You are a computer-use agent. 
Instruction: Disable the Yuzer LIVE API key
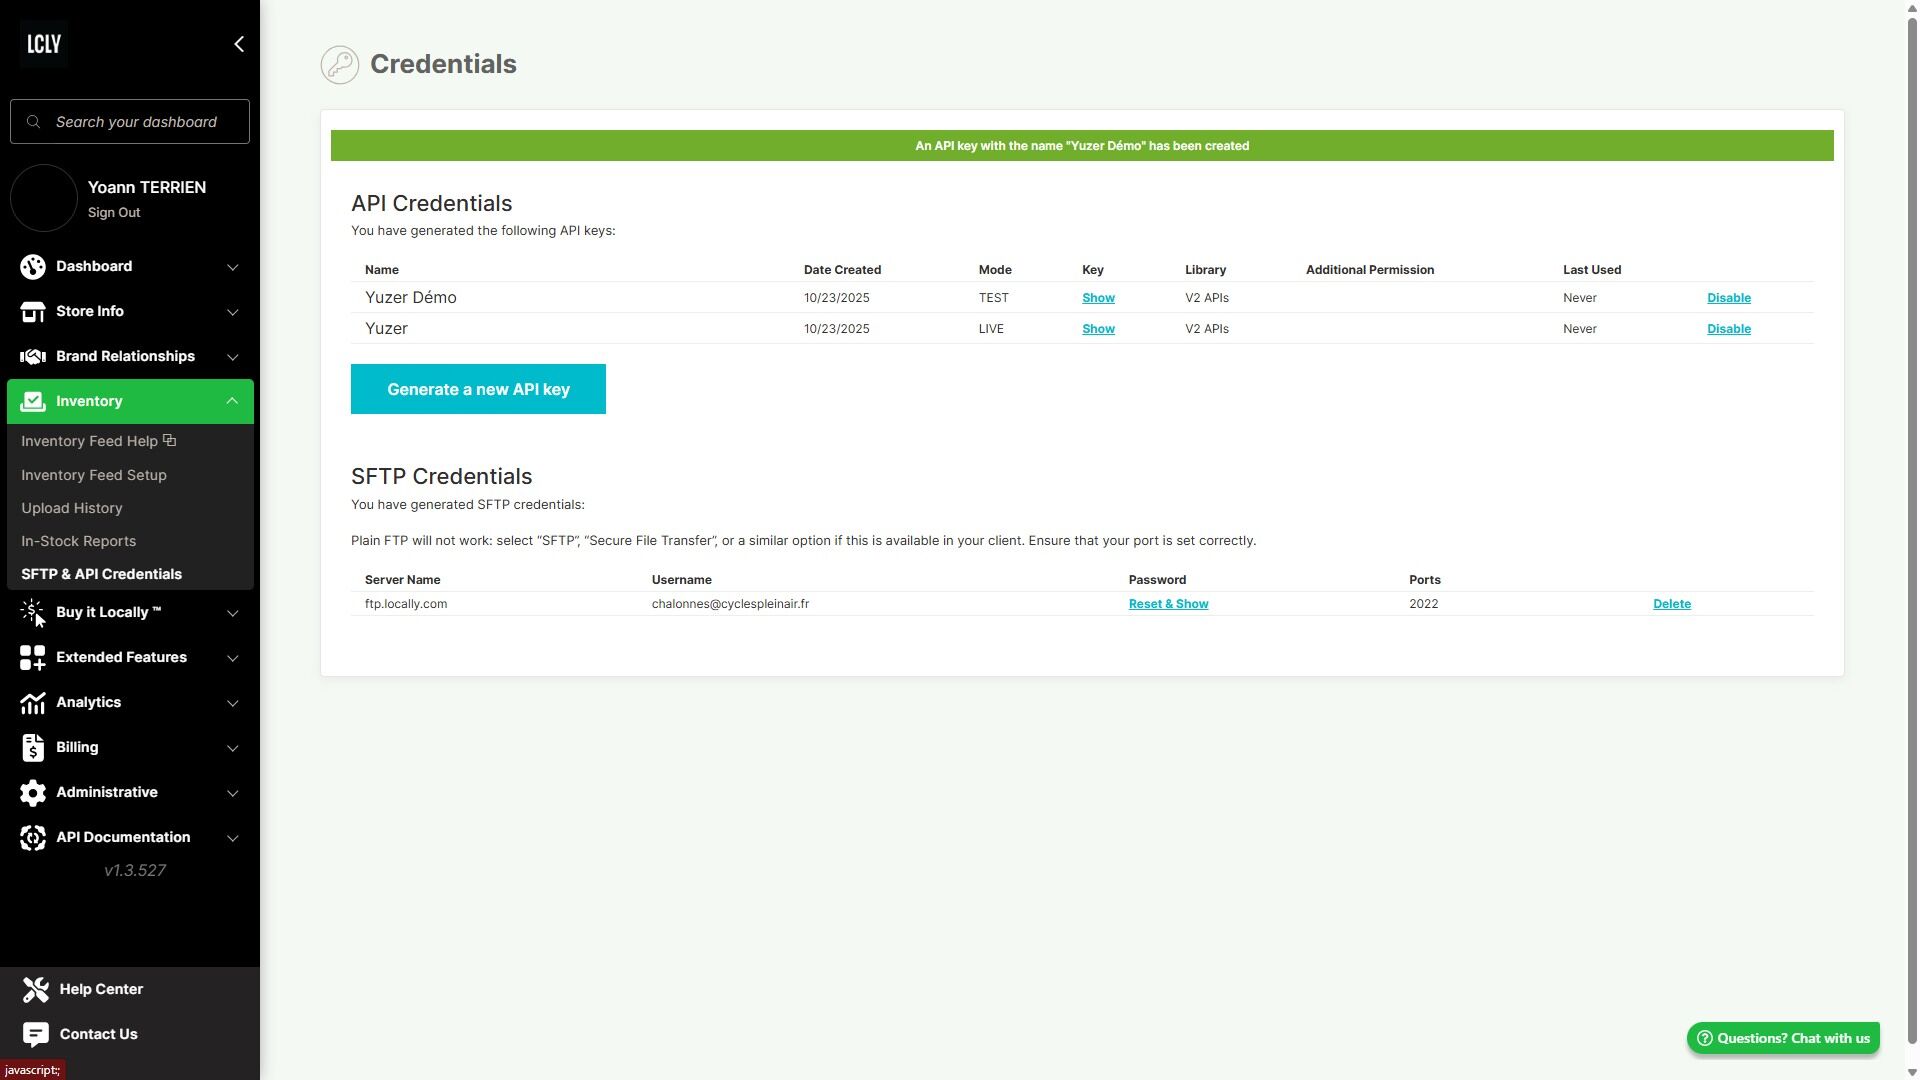click(x=1728, y=329)
